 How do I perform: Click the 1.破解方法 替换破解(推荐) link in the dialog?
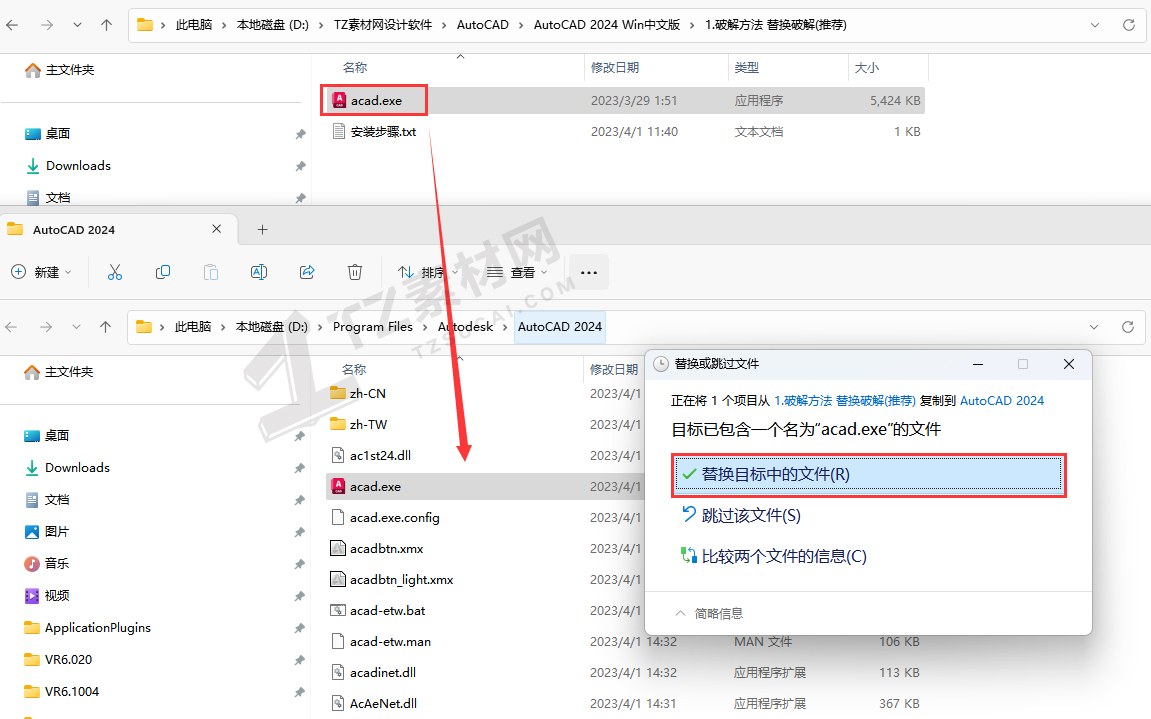(845, 400)
